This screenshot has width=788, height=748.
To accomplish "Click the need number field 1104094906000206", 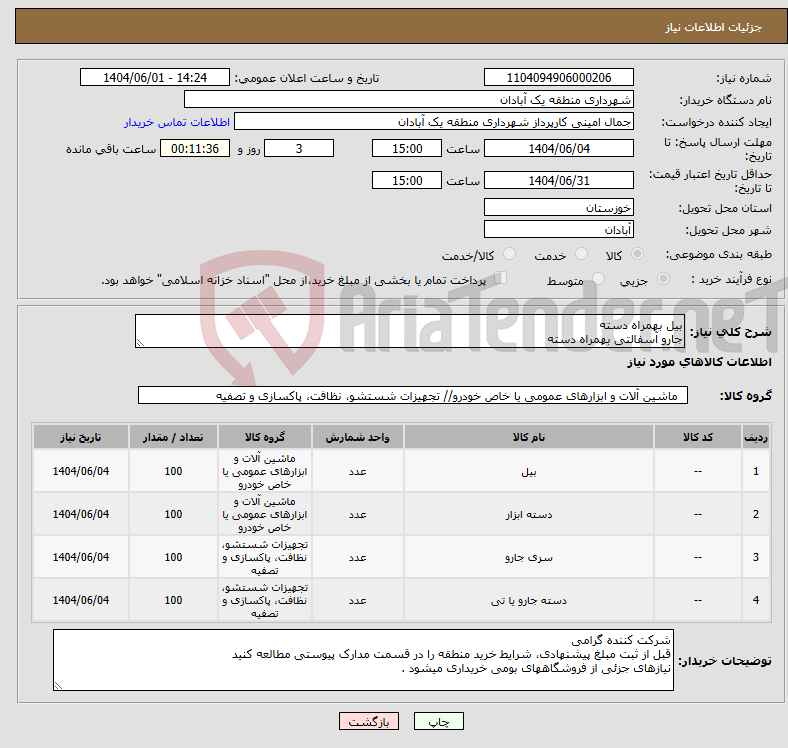I will (558, 77).
